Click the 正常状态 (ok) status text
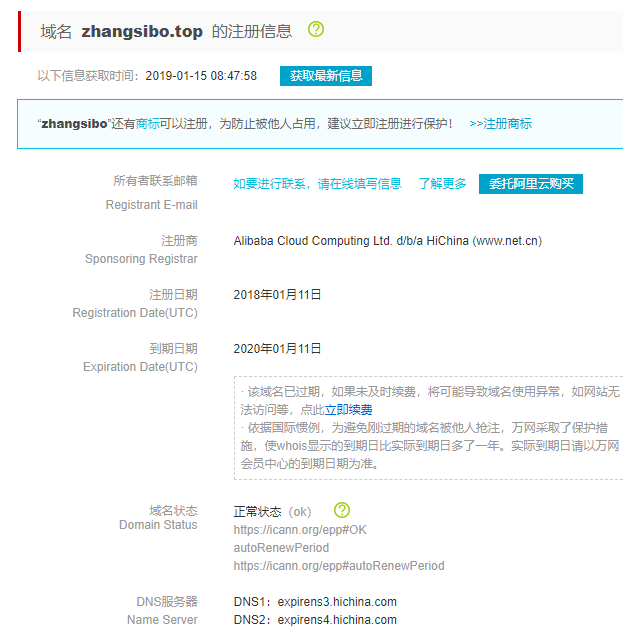Viewport: 623px width, 637px height. click(x=272, y=511)
